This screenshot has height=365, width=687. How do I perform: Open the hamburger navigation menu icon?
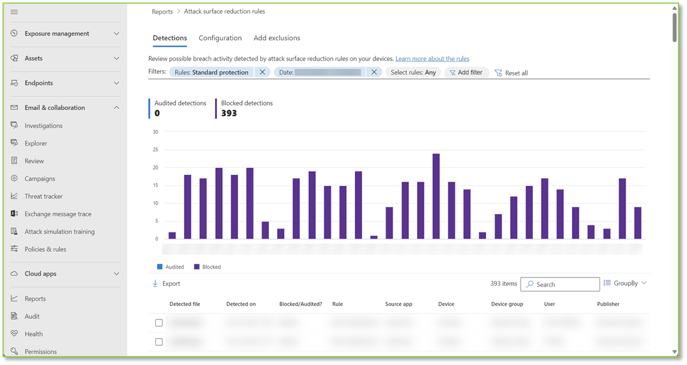pos(14,12)
